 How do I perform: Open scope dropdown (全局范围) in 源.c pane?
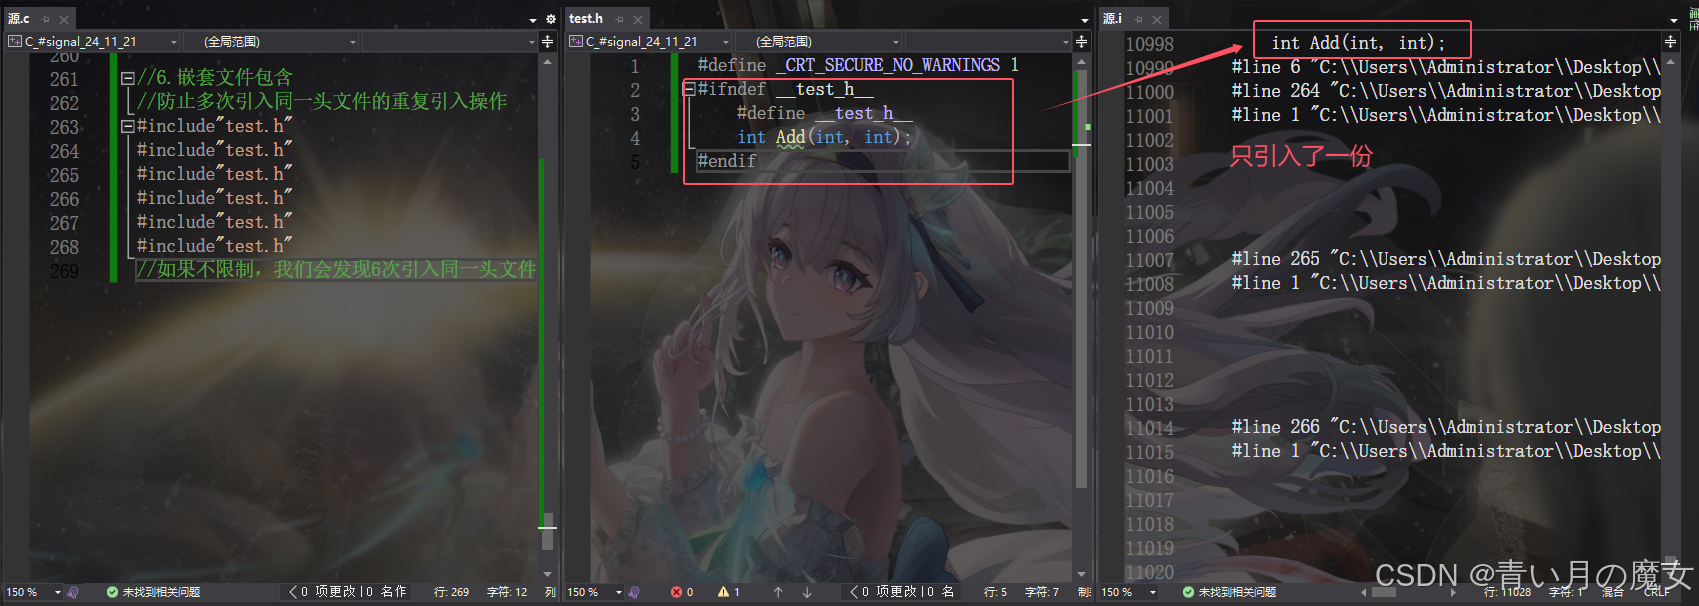271,41
